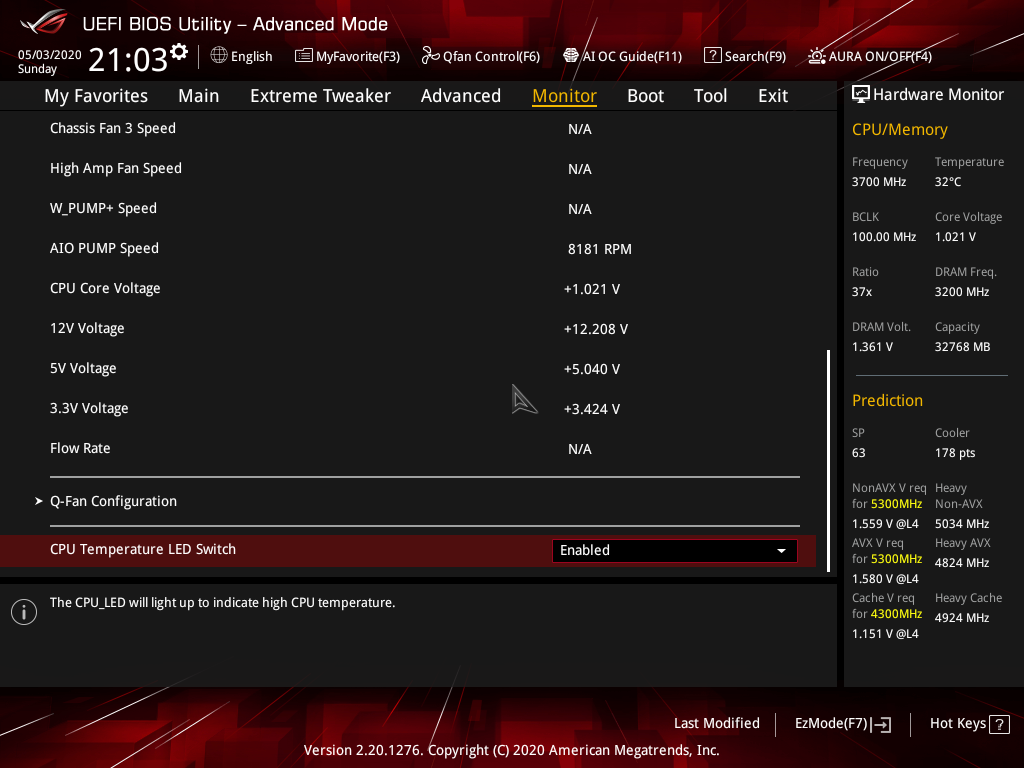This screenshot has height=768, width=1024.
Task: Click the 3200 MHz DRAM Freq. value
Action: tap(962, 292)
